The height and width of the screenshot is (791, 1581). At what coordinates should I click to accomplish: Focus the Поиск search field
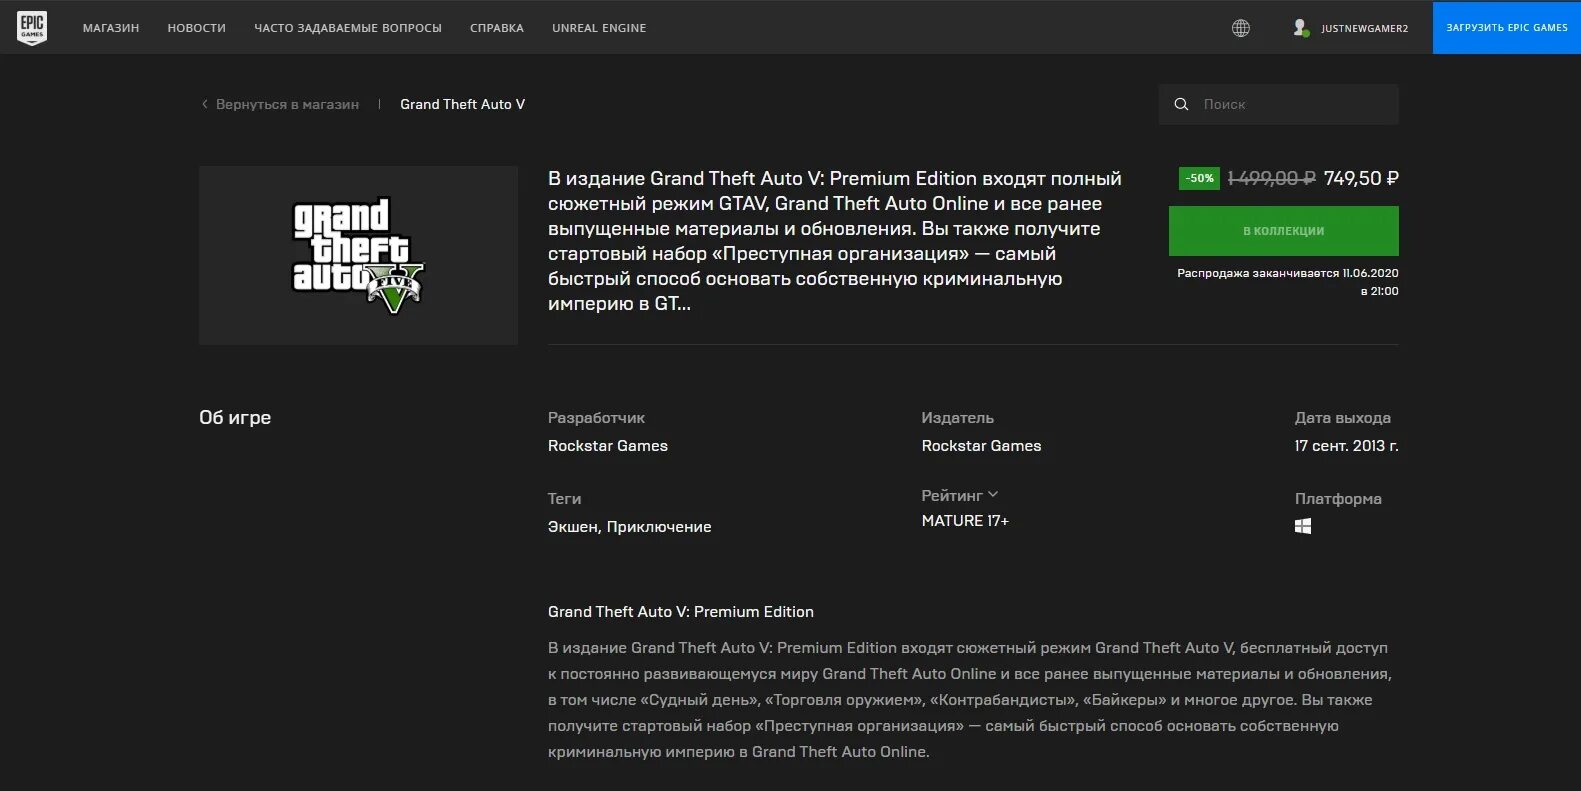[1278, 104]
